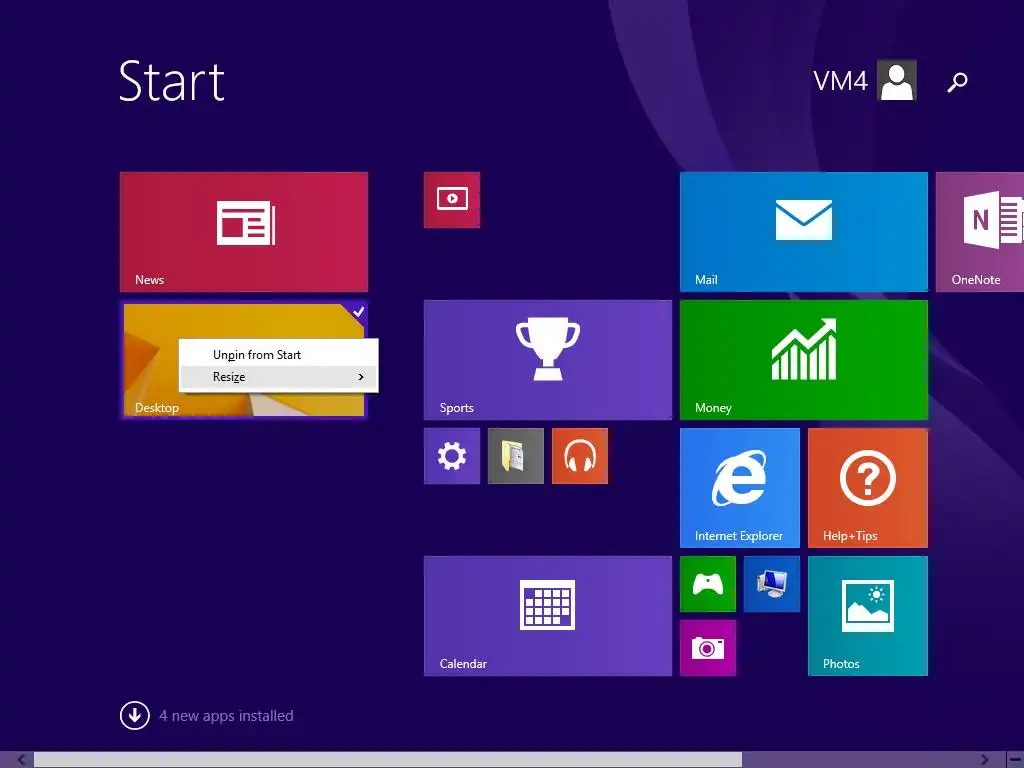Screen dimensions: 1024x768
Task: Show all apps with down arrow
Action: (x=135, y=715)
